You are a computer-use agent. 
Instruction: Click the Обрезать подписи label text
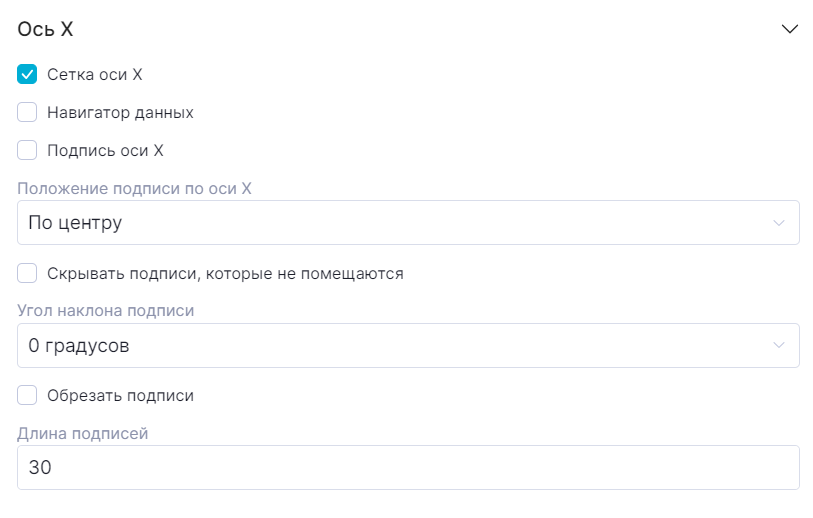point(120,396)
